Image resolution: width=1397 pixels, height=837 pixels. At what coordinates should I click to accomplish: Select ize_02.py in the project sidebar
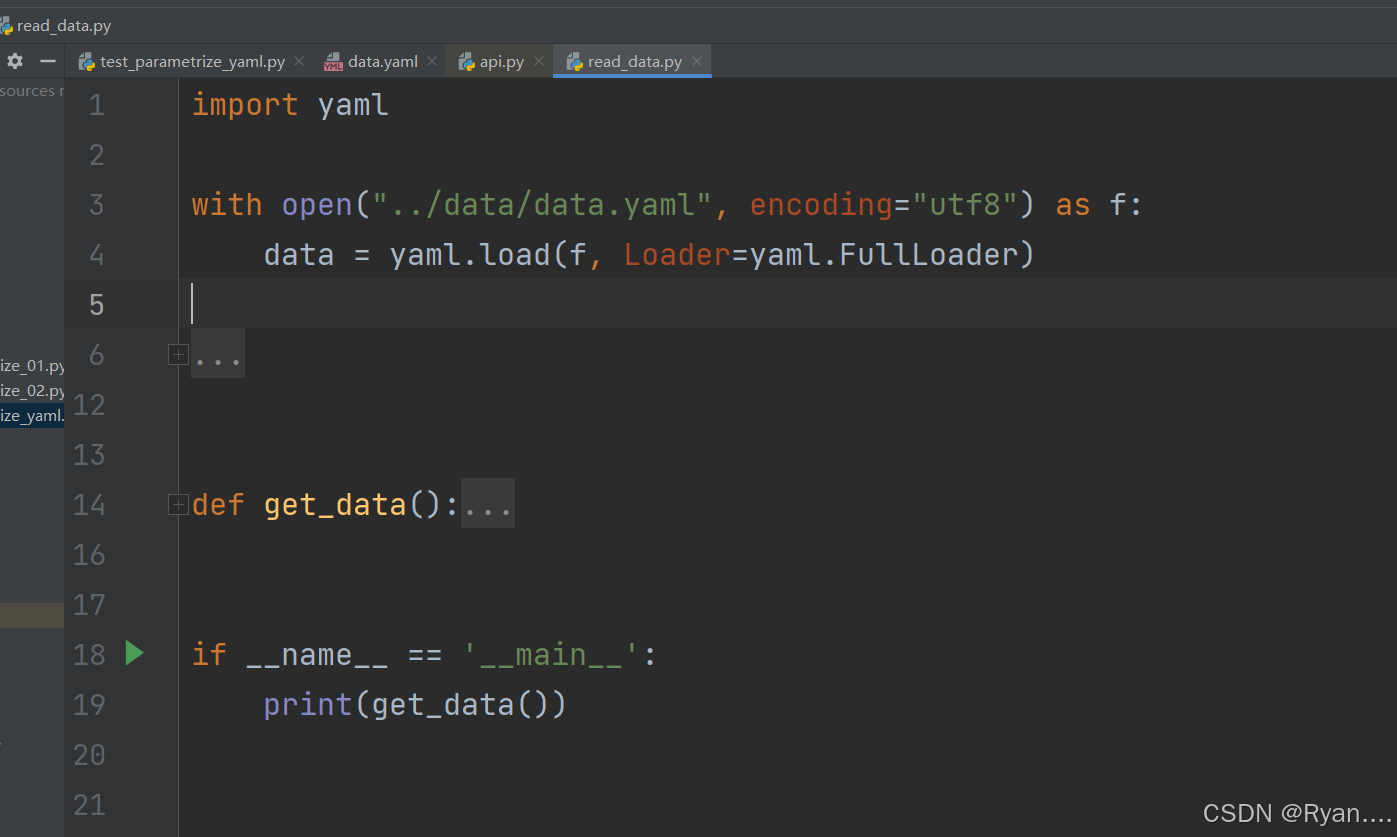tap(30, 390)
